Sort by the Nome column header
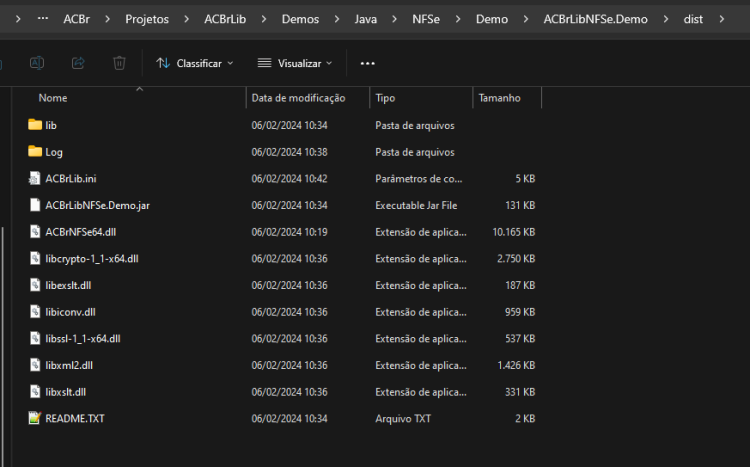This screenshot has height=467, width=750. click(53, 98)
